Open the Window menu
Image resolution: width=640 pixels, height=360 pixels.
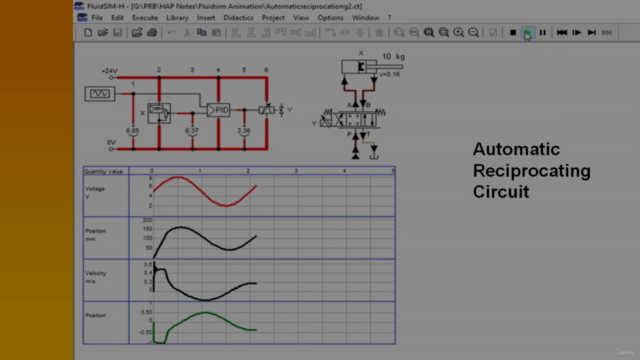[365, 18]
